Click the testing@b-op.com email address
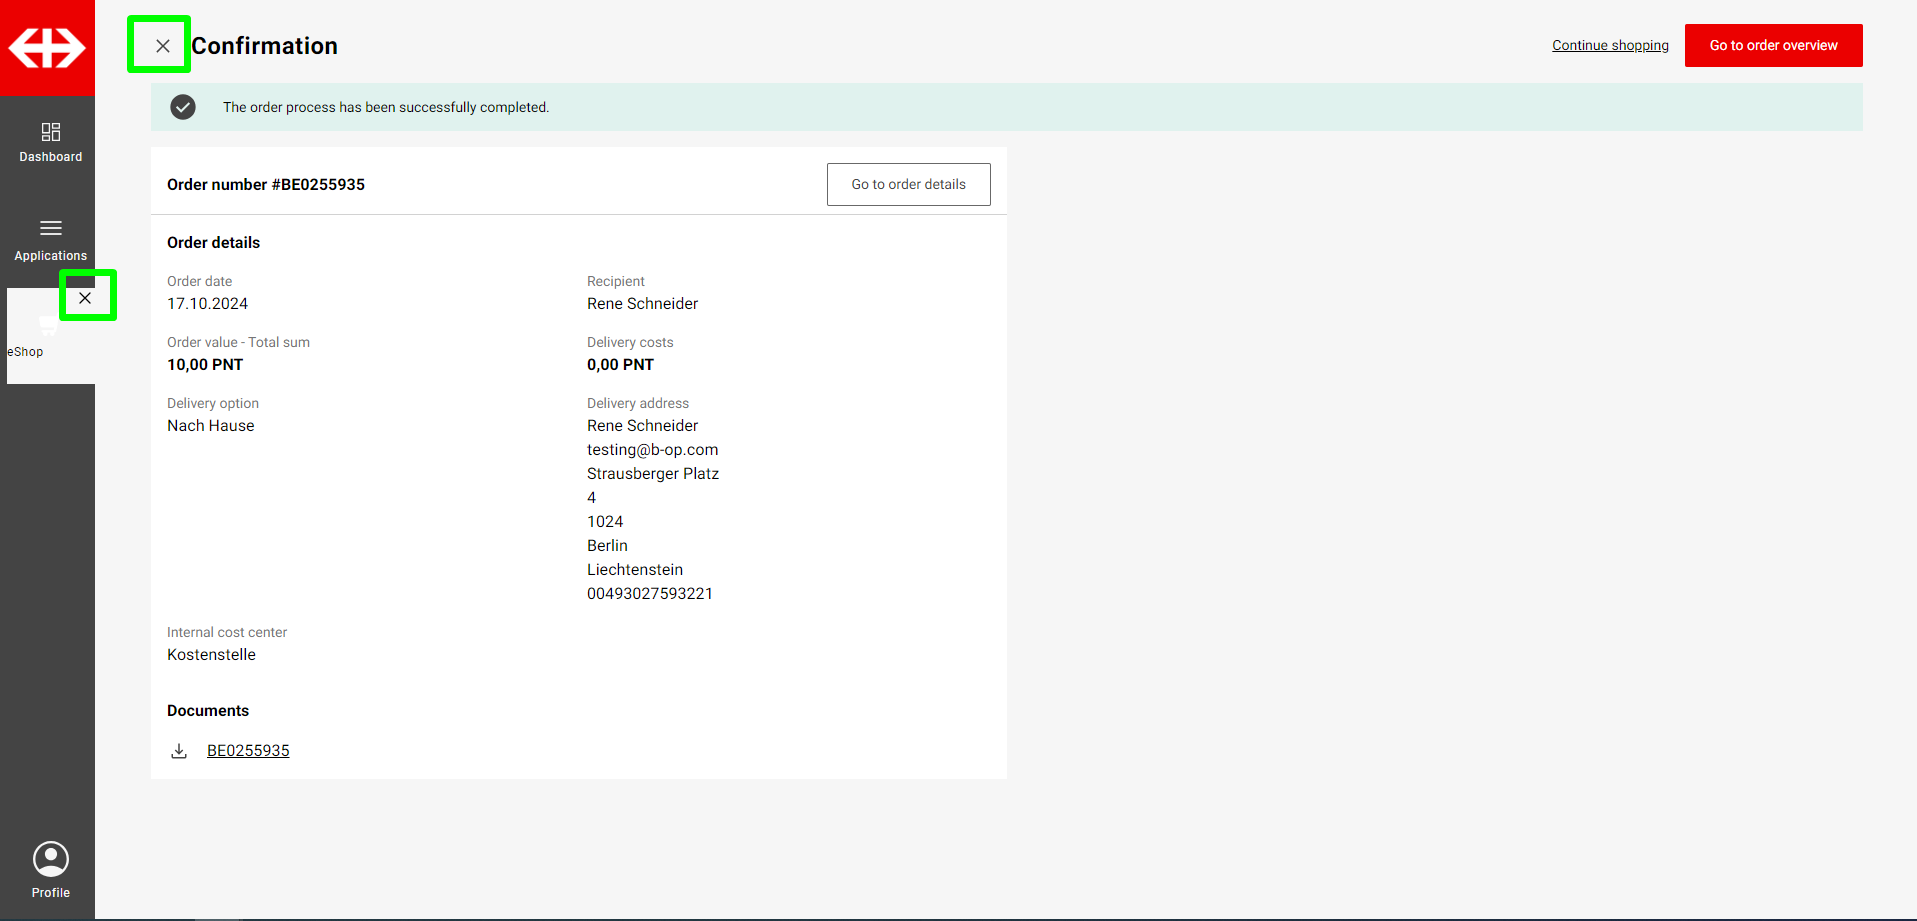Viewport: 1917px width, 921px height. 652,450
